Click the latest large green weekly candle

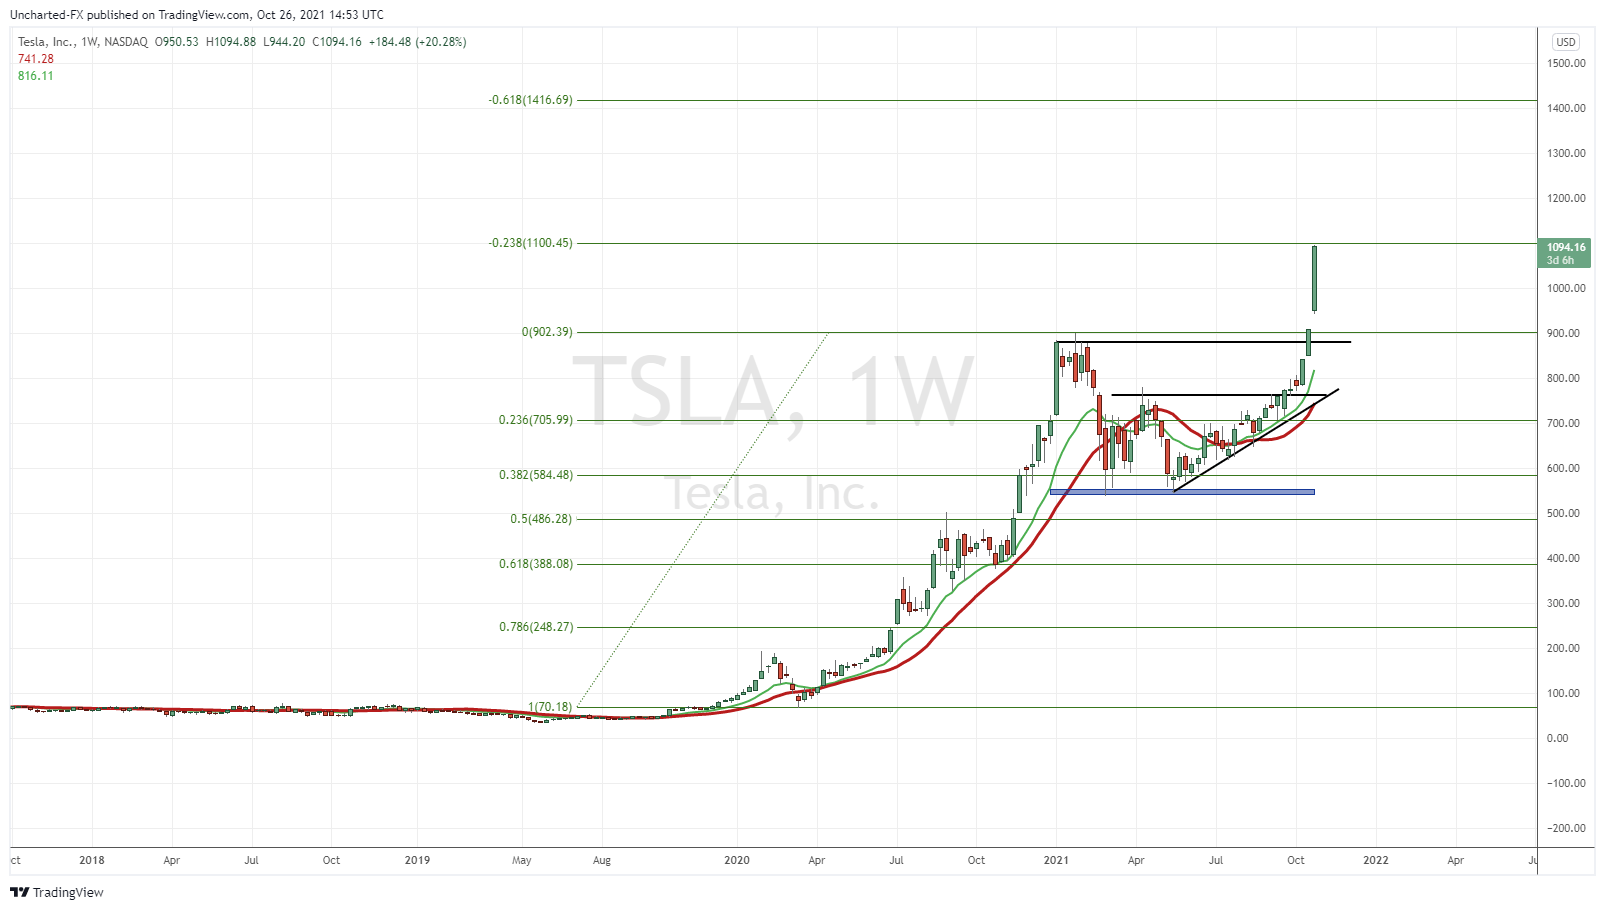click(x=1314, y=278)
